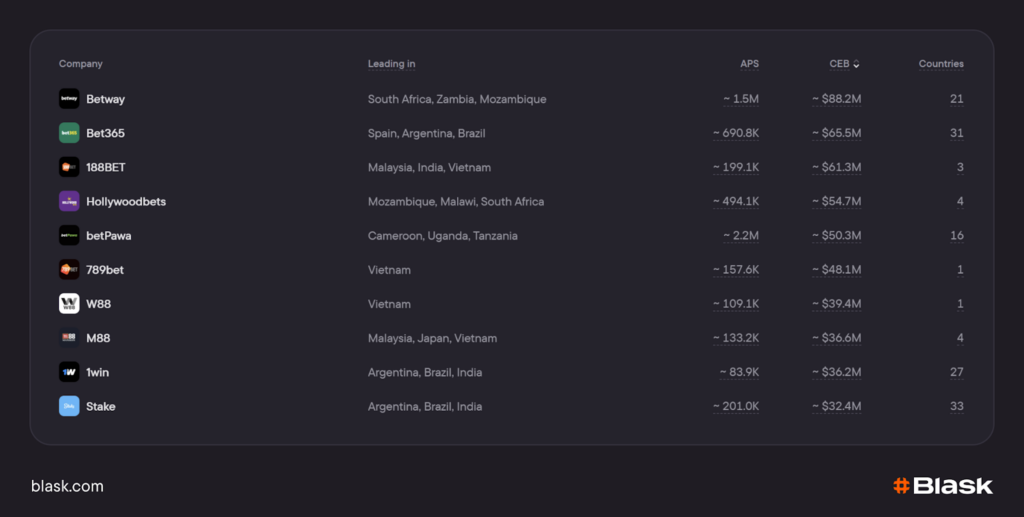Open the blask.com link
This screenshot has width=1024, height=517.
[67, 486]
